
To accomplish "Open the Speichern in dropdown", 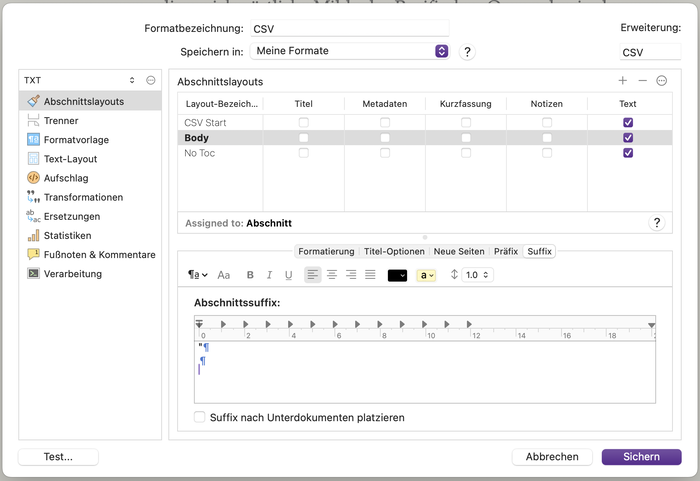I will pyautogui.click(x=348, y=51).
